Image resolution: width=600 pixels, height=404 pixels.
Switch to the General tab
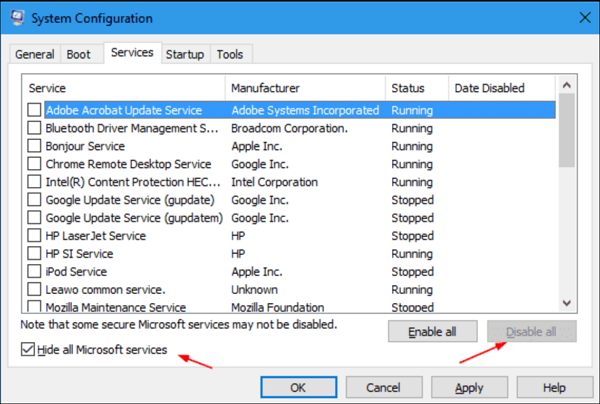click(x=35, y=54)
